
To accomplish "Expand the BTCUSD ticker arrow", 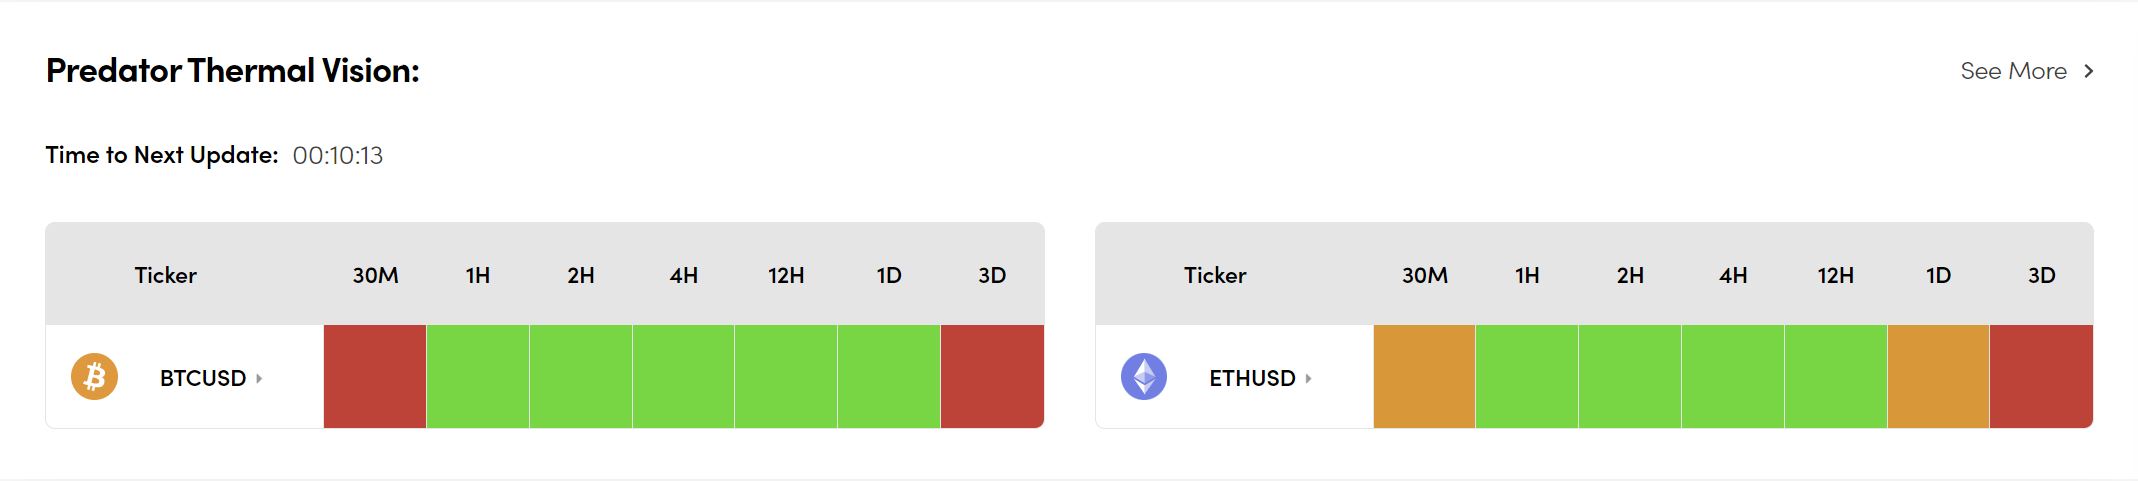I will click(x=259, y=378).
